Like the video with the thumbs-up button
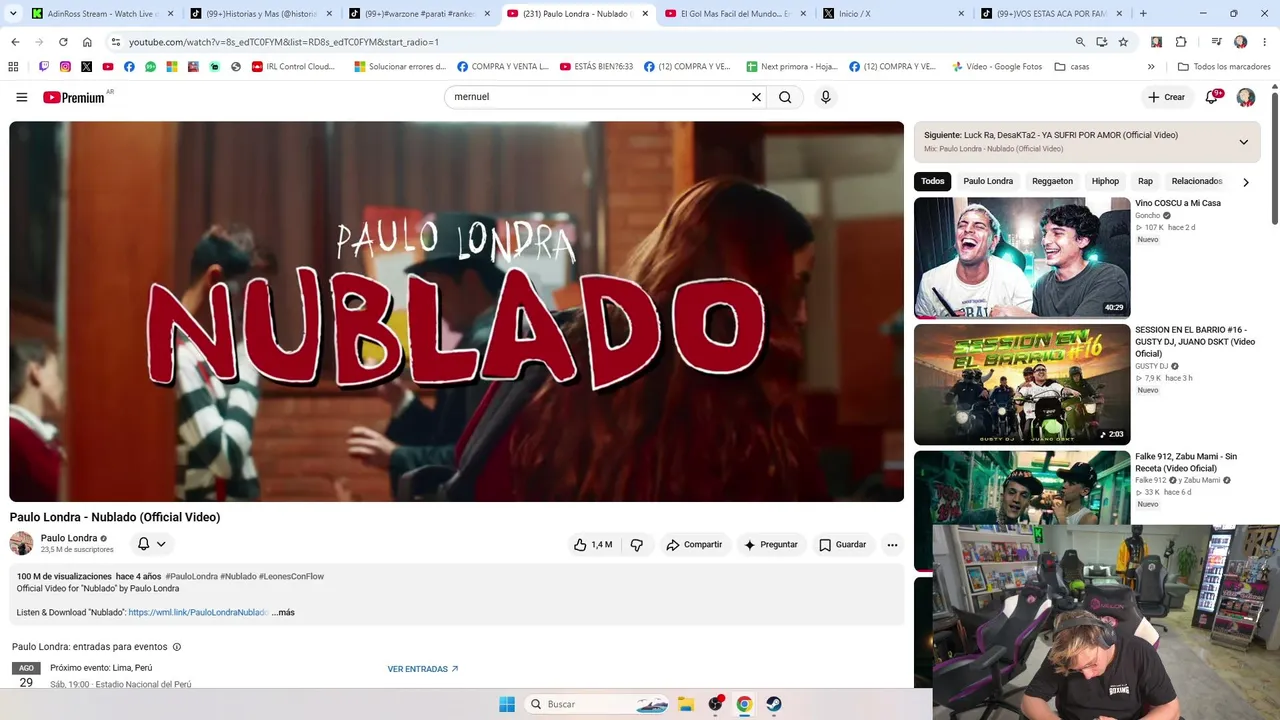This screenshot has width=1280, height=720. point(592,545)
